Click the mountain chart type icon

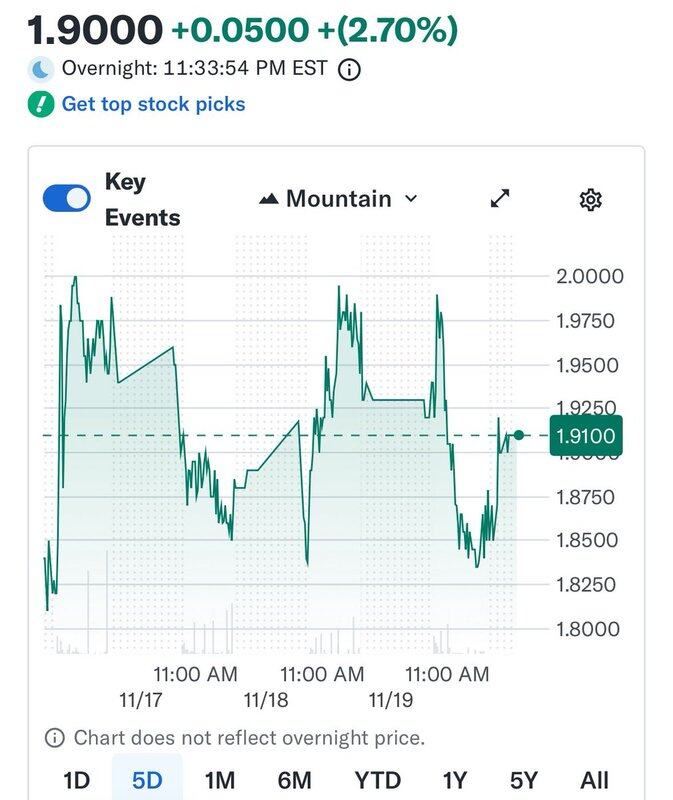(268, 199)
